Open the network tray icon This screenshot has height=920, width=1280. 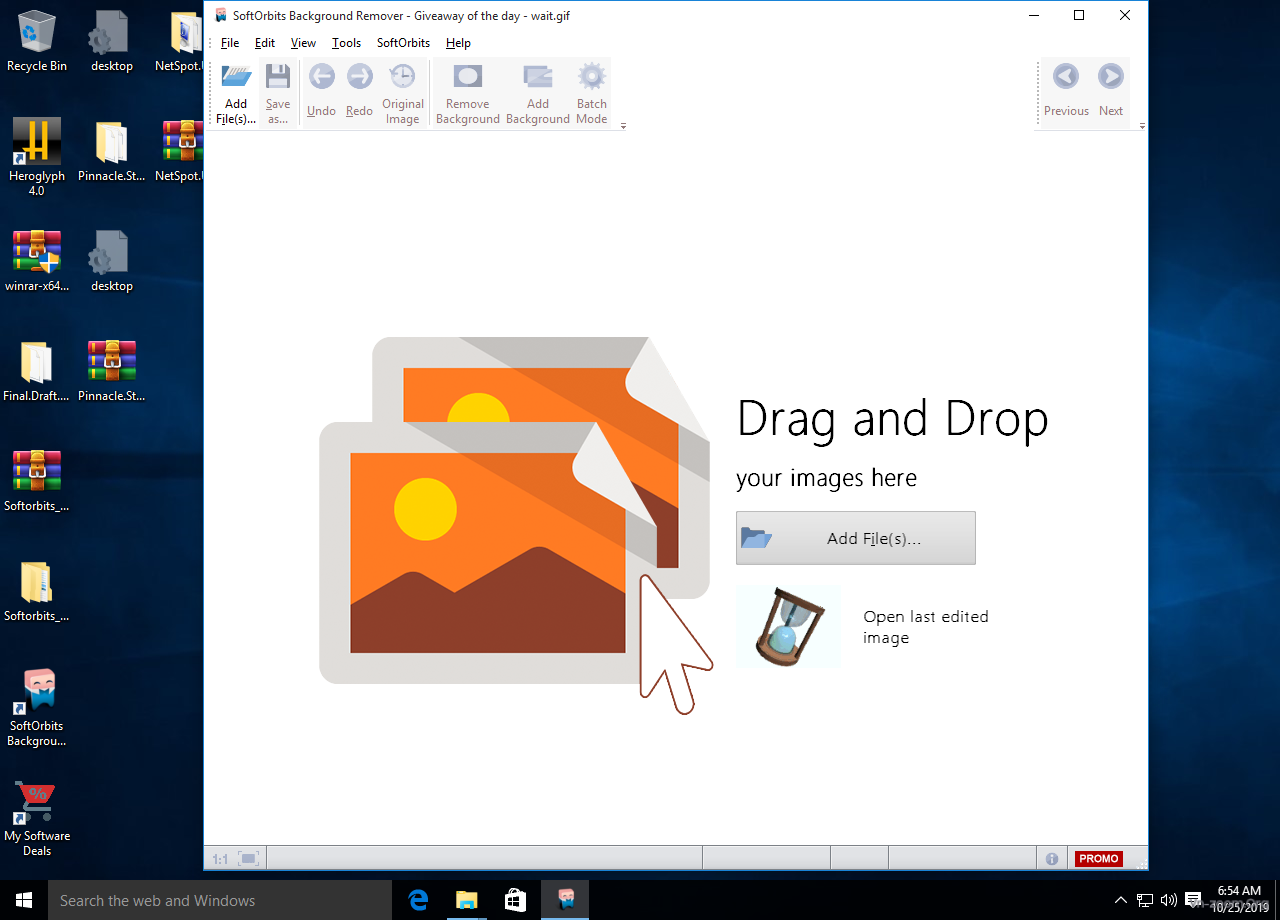pyautogui.click(x=1145, y=900)
